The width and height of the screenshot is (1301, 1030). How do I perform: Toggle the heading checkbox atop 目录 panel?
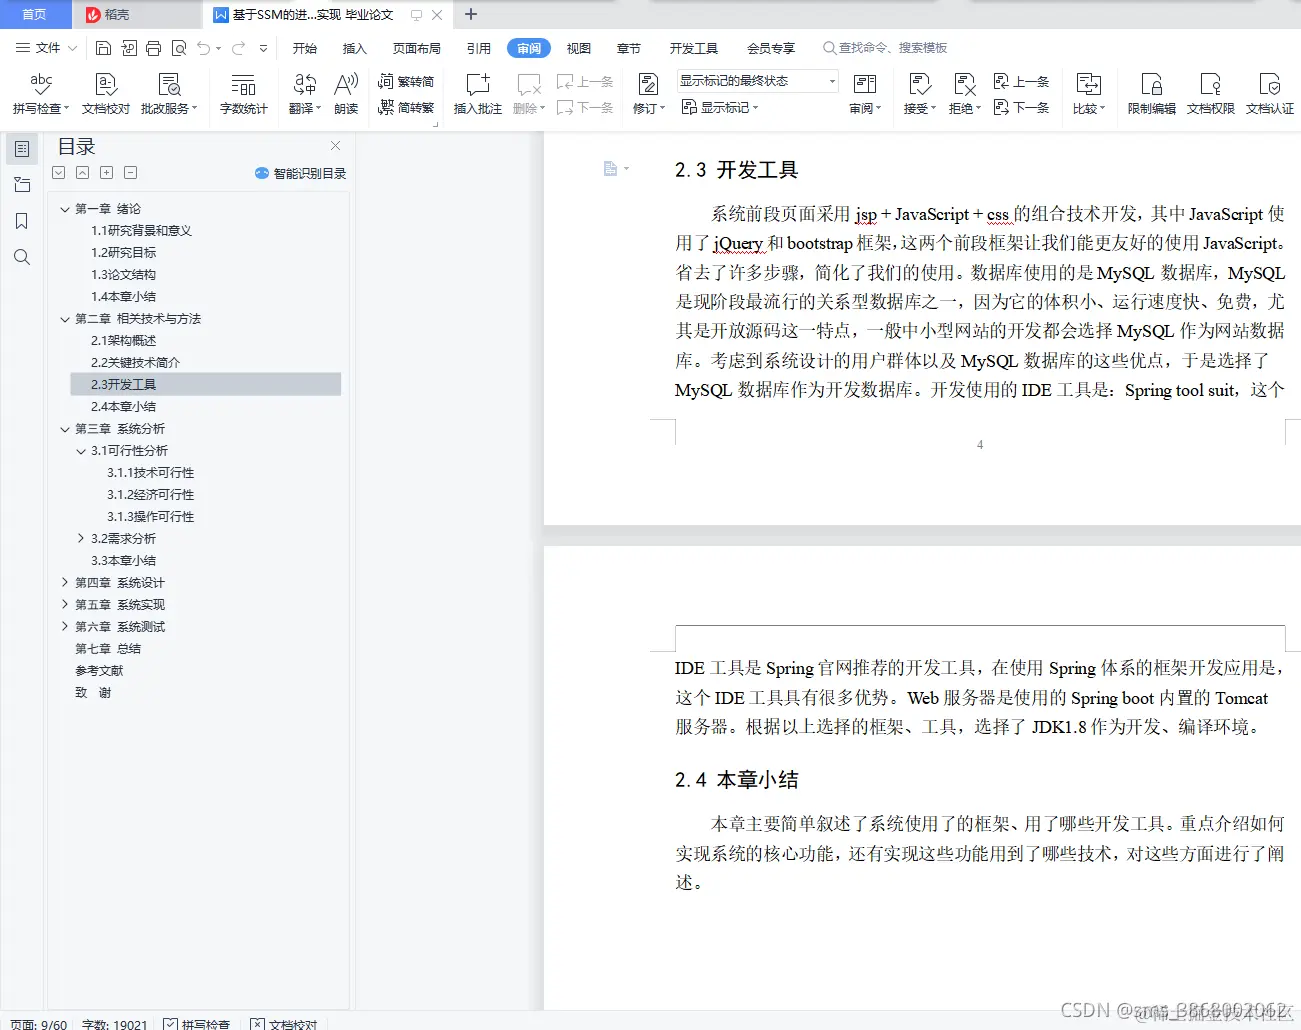click(x=58, y=172)
